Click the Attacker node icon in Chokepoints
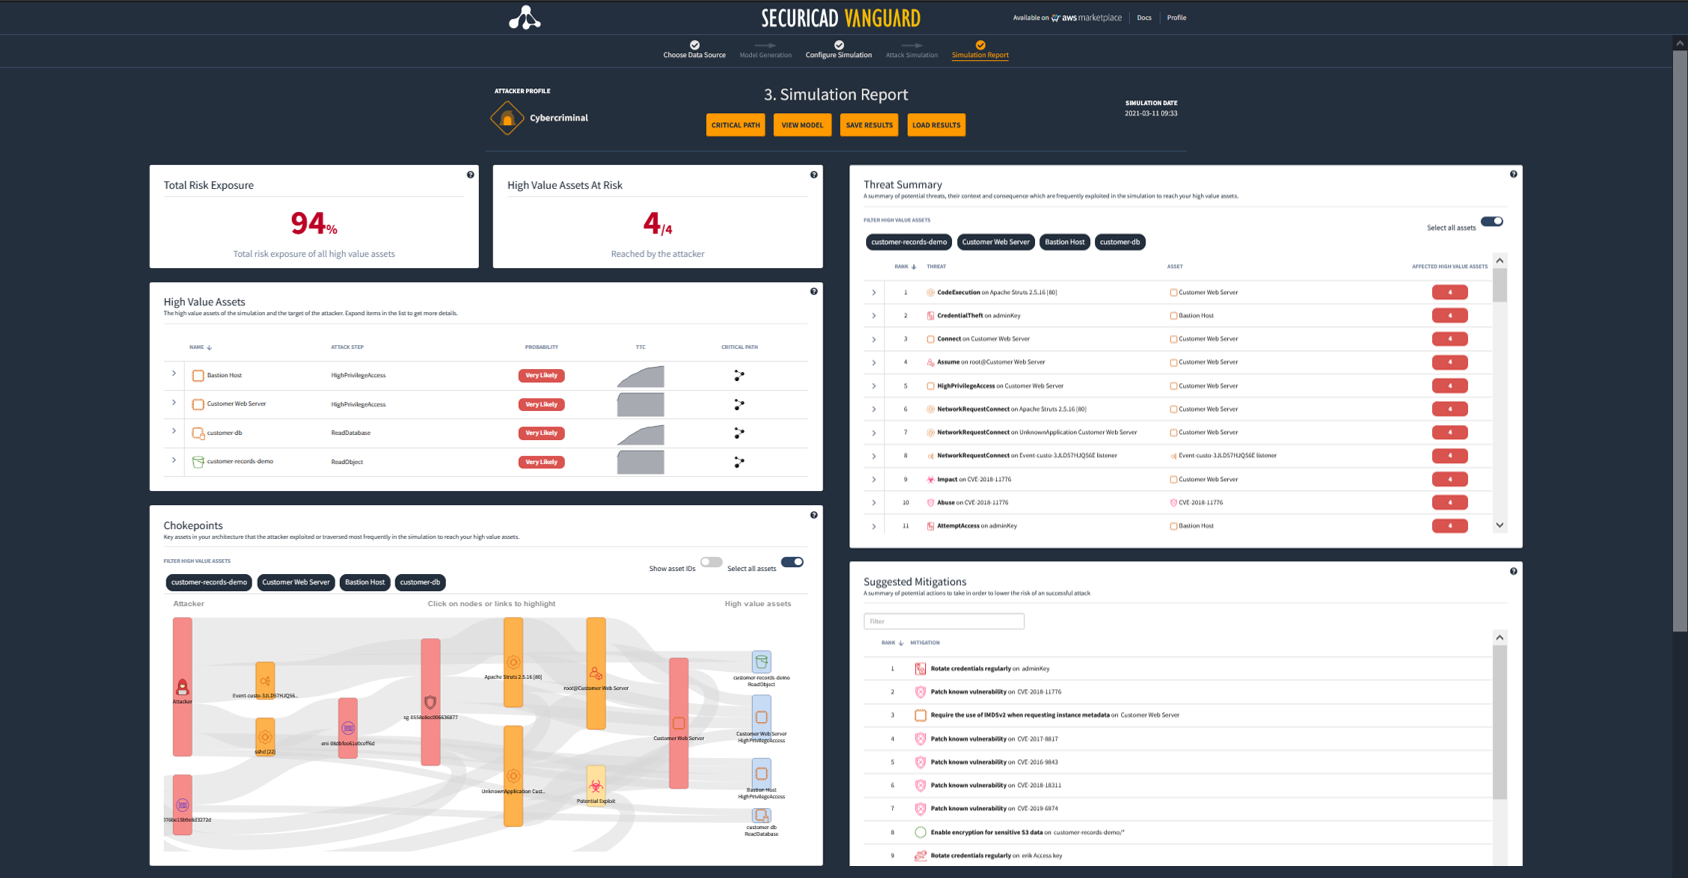The image size is (1688, 878). pos(182,687)
